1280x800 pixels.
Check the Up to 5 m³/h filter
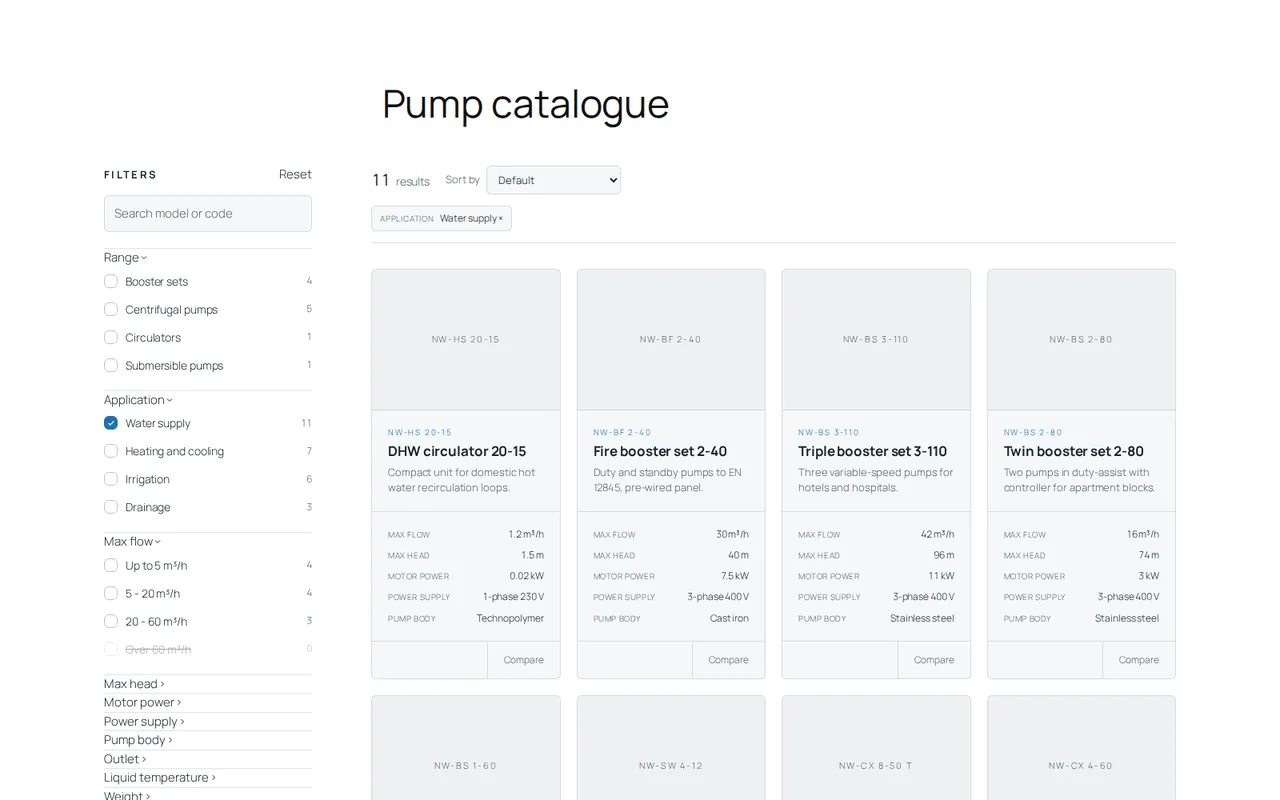tap(111, 566)
